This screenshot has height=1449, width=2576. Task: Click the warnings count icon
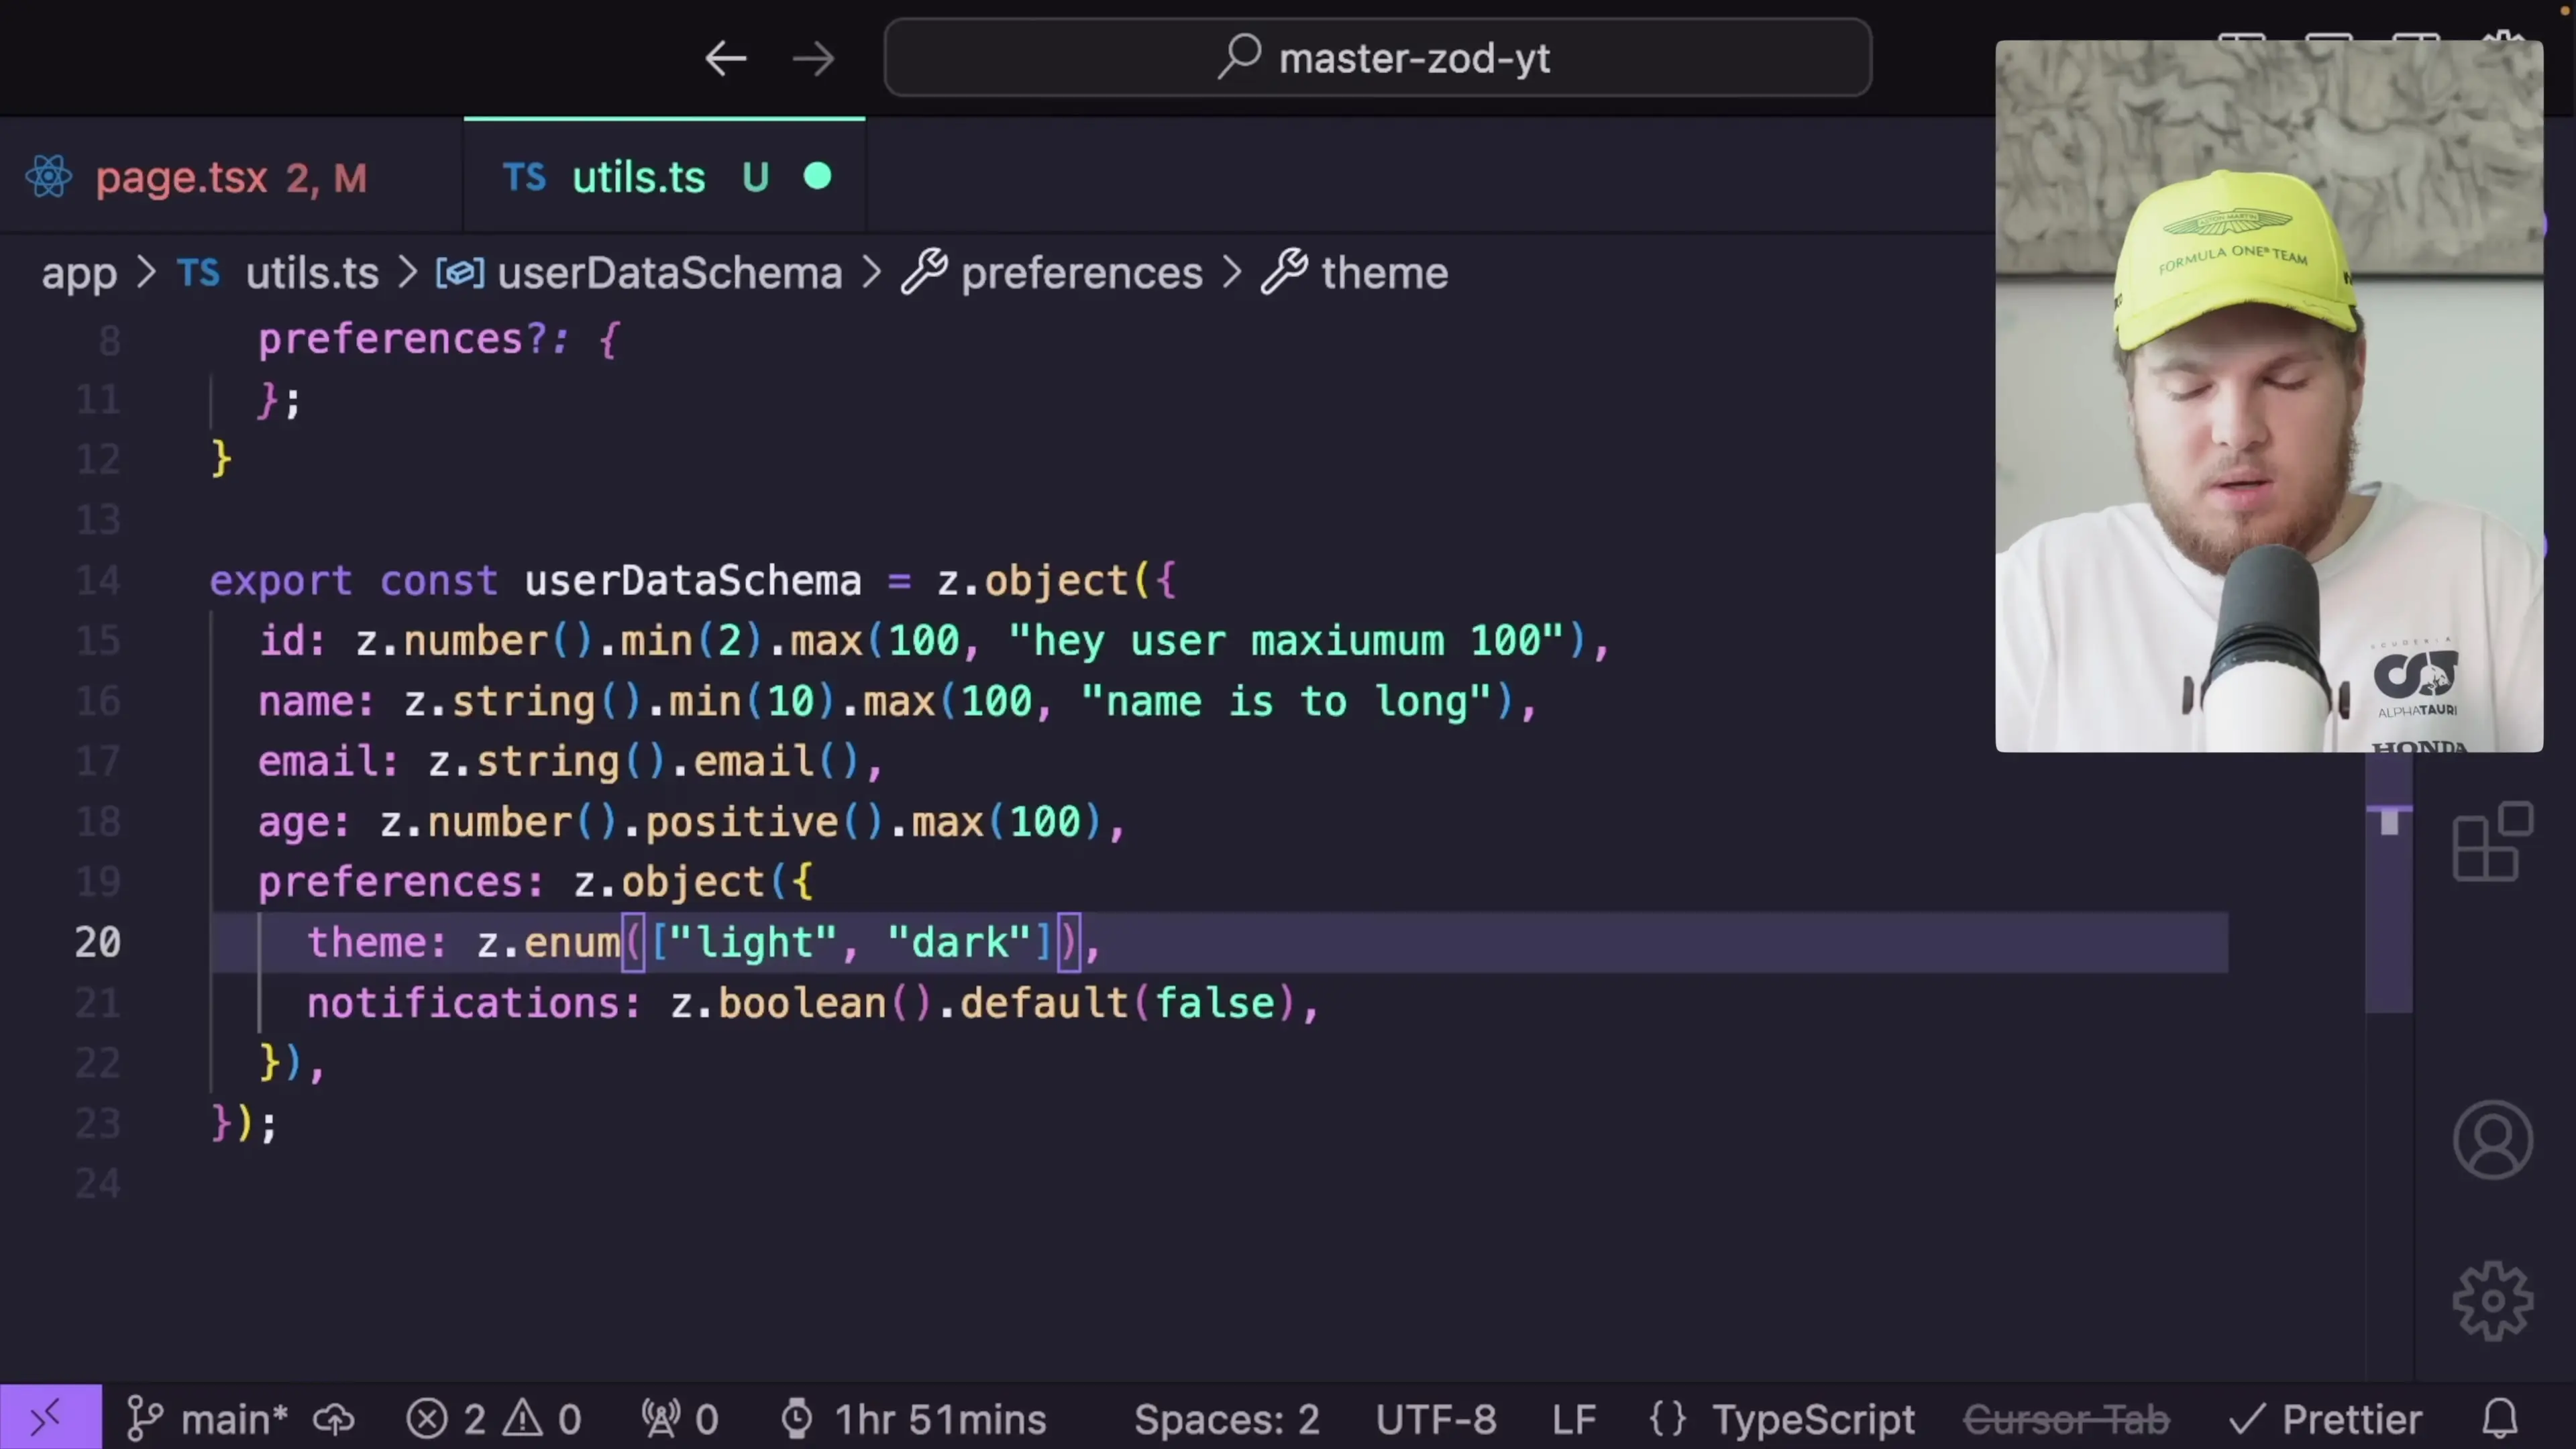542,1419
